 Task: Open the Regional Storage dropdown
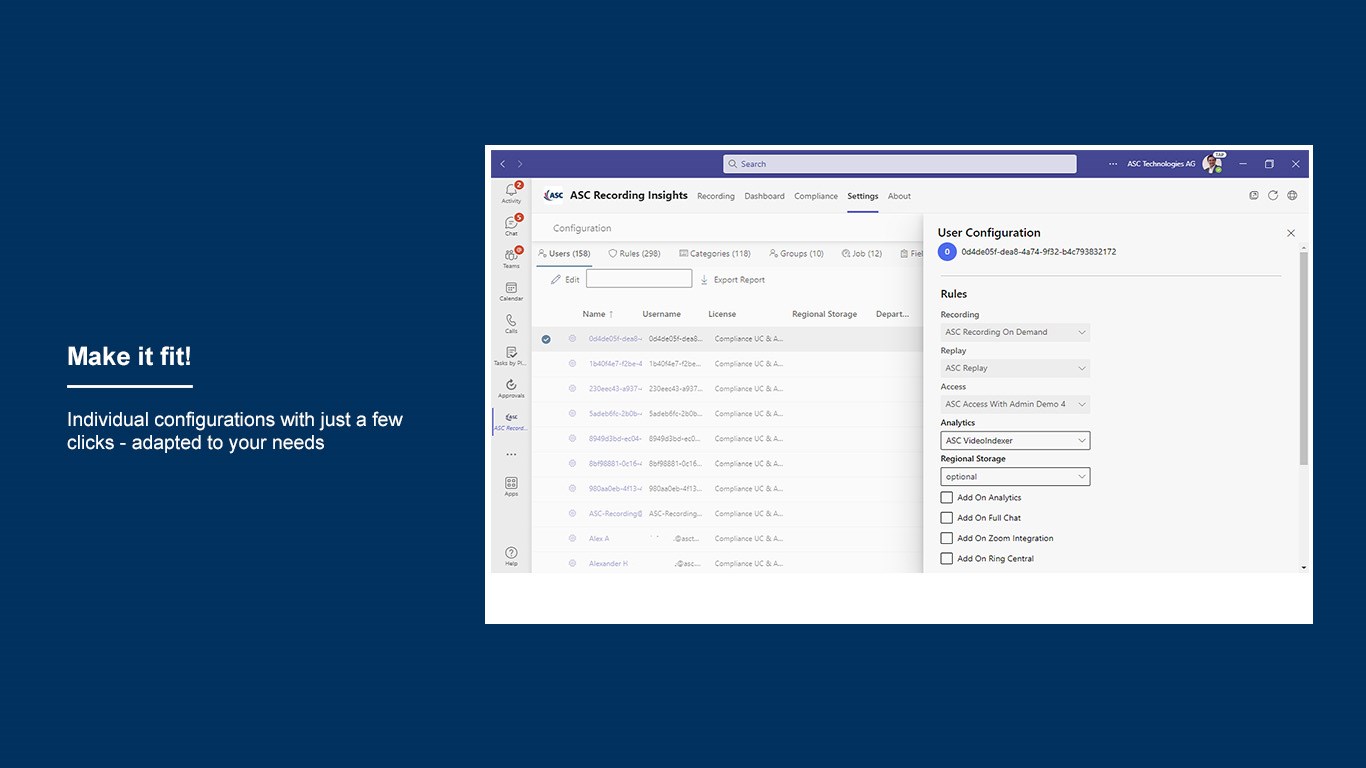[x=1015, y=477]
